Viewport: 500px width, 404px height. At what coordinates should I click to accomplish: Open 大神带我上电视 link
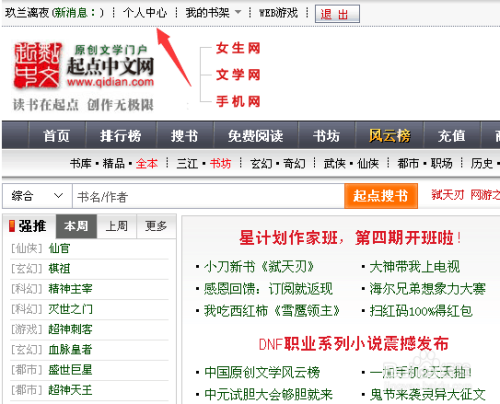pos(415,267)
